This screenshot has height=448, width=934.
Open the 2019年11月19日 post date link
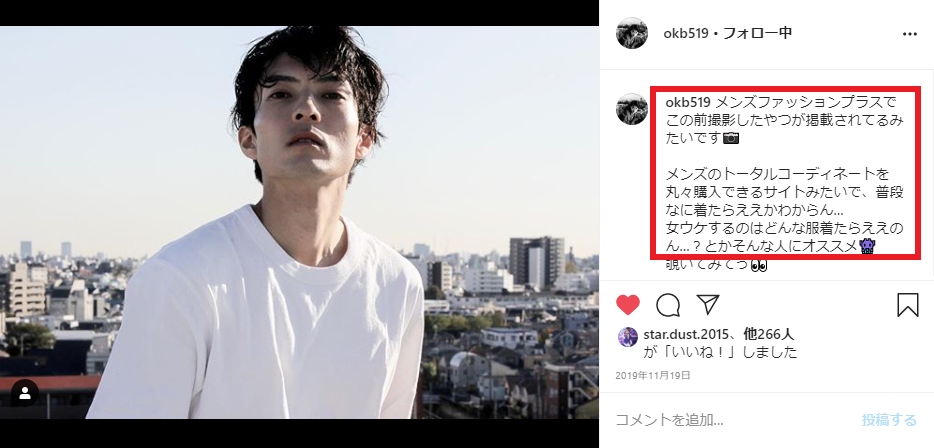652,375
